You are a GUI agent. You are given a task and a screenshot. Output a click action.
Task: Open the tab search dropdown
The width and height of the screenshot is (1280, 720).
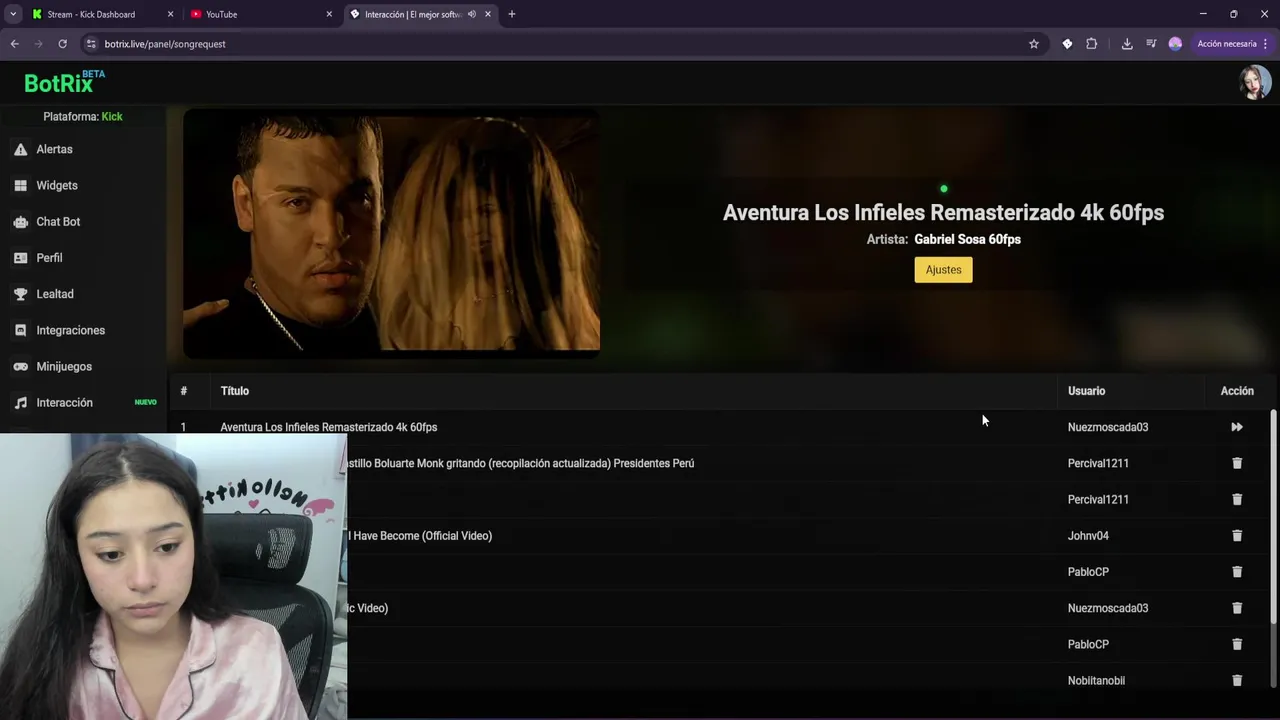click(13, 14)
